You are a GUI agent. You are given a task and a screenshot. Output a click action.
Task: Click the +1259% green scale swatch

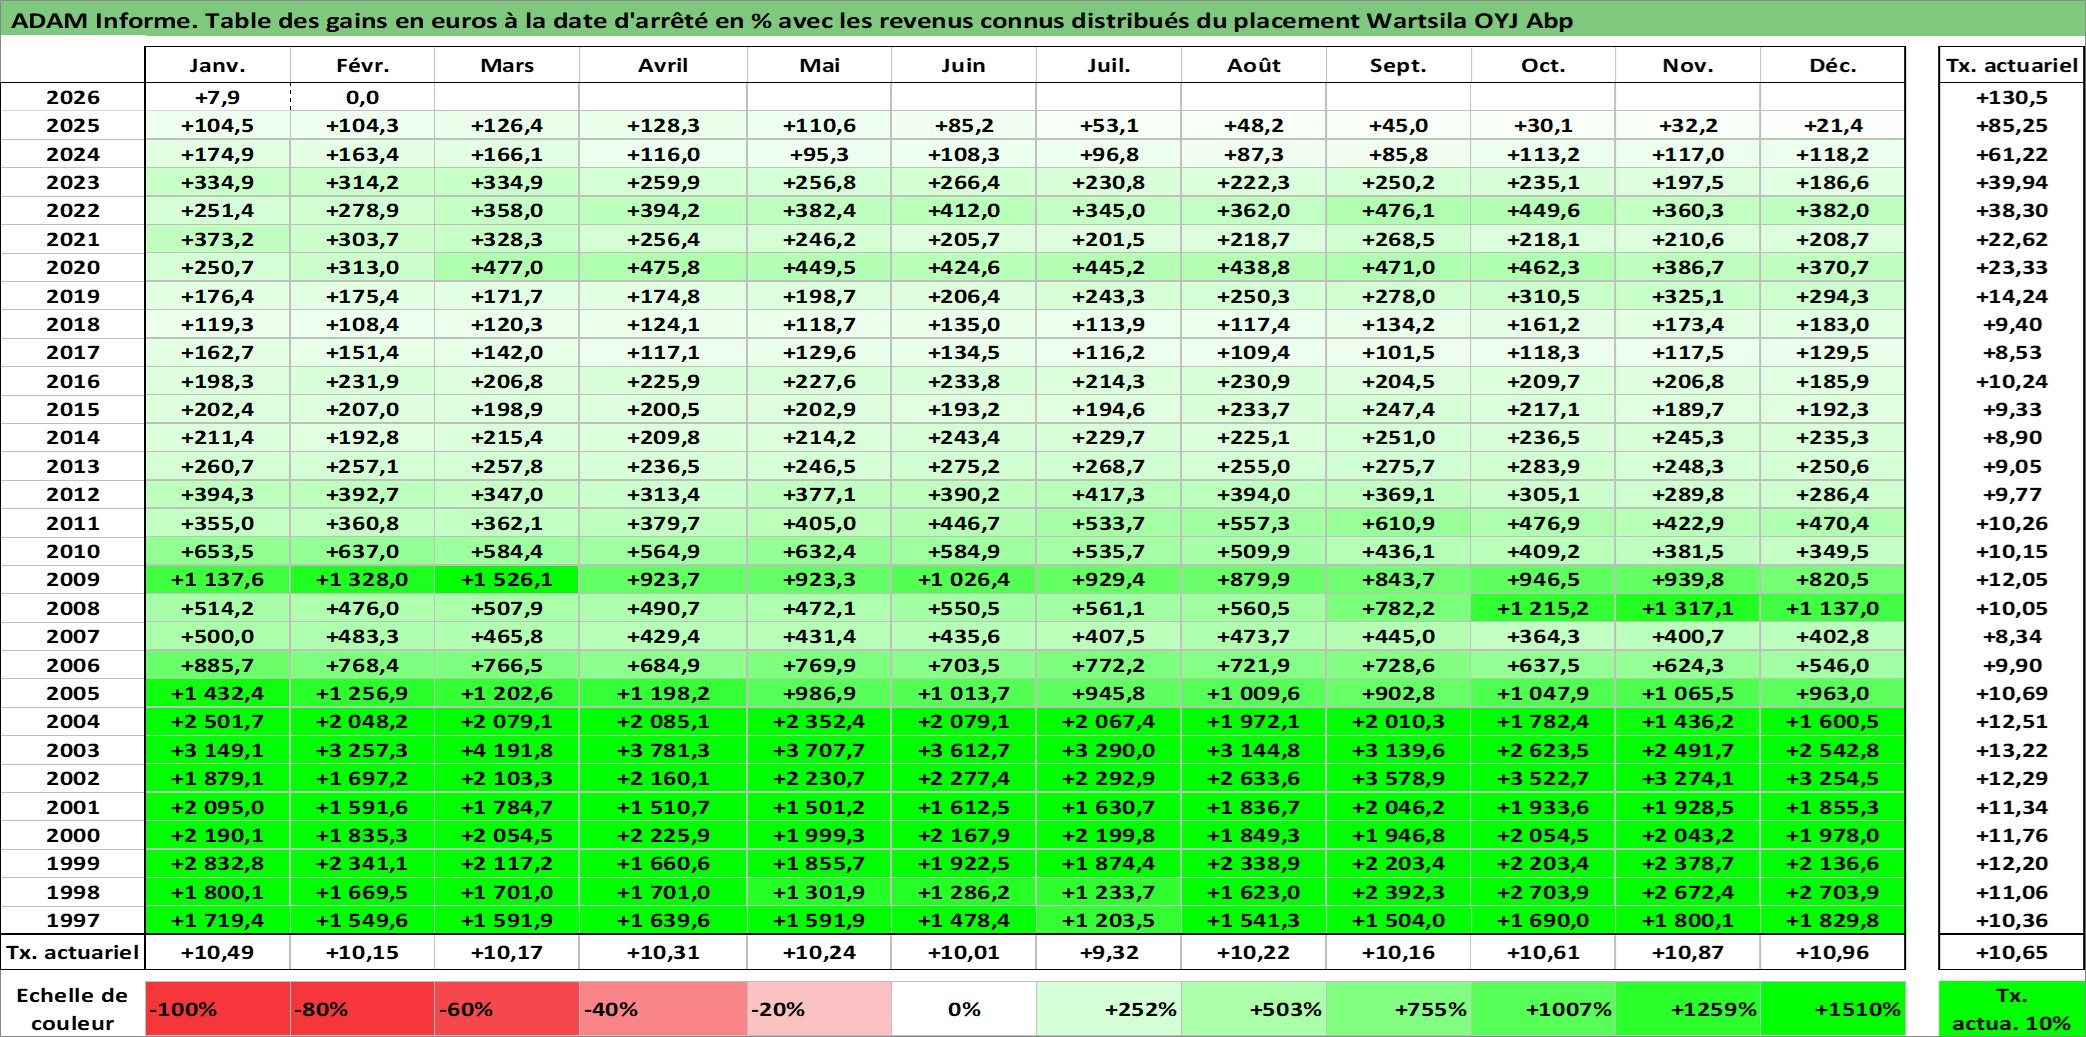tap(1688, 1009)
